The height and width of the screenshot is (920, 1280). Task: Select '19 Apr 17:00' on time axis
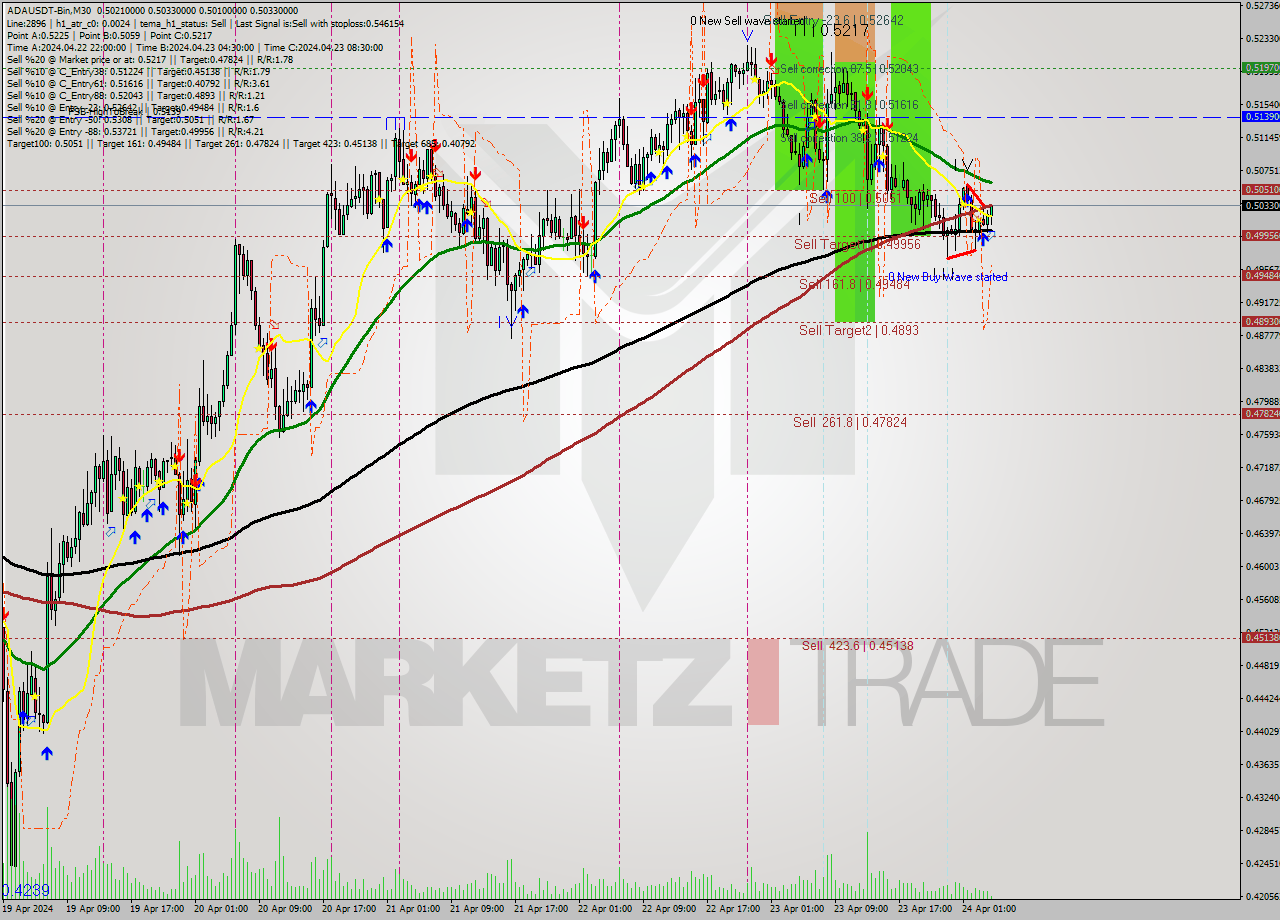[158, 909]
